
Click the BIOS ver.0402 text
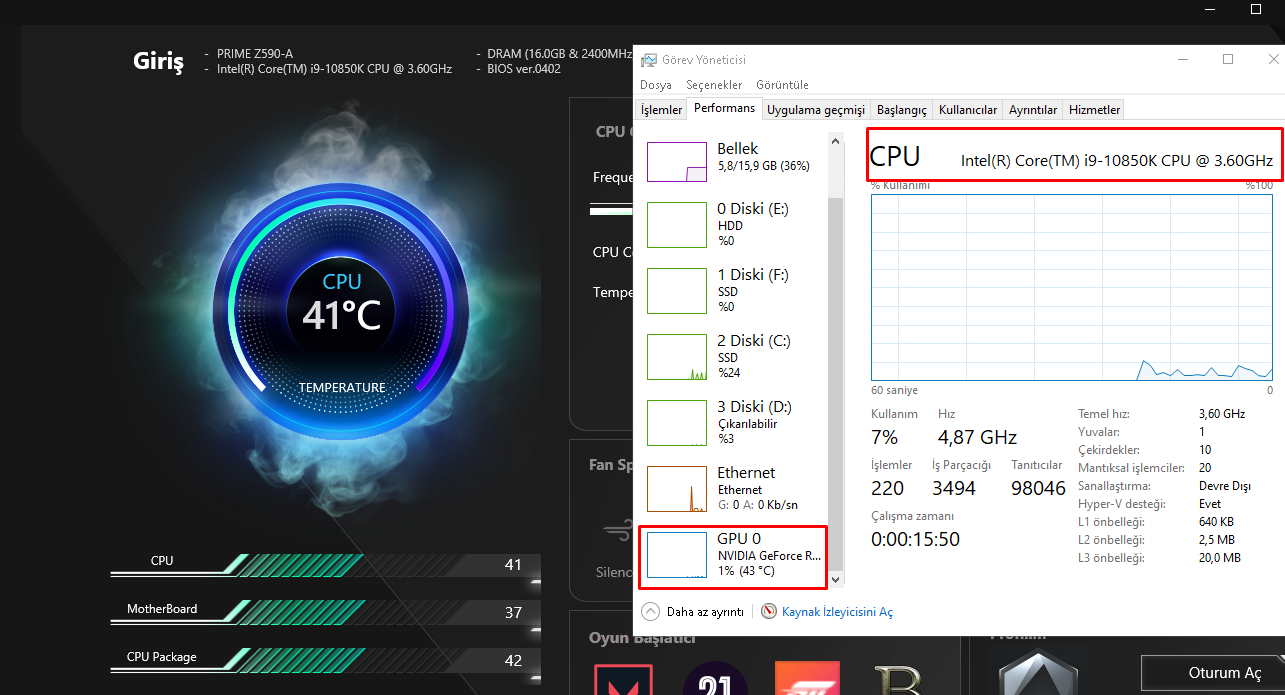tap(524, 69)
